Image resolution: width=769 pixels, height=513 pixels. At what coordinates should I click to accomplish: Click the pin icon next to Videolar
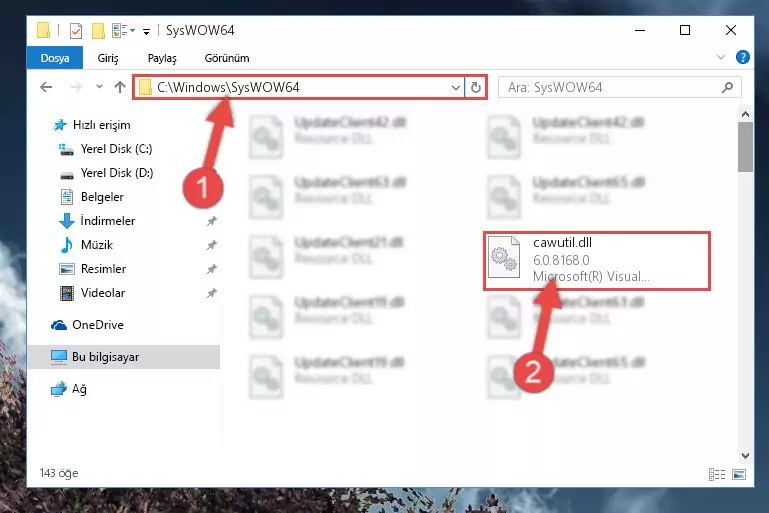coord(211,293)
